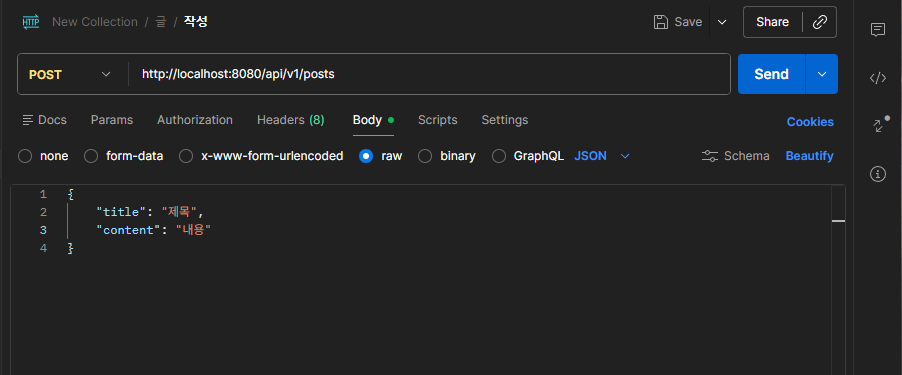The height and width of the screenshot is (375, 902).
Task: Click line number 1 in editor
Action: pyautogui.click(x=43, y=194)
